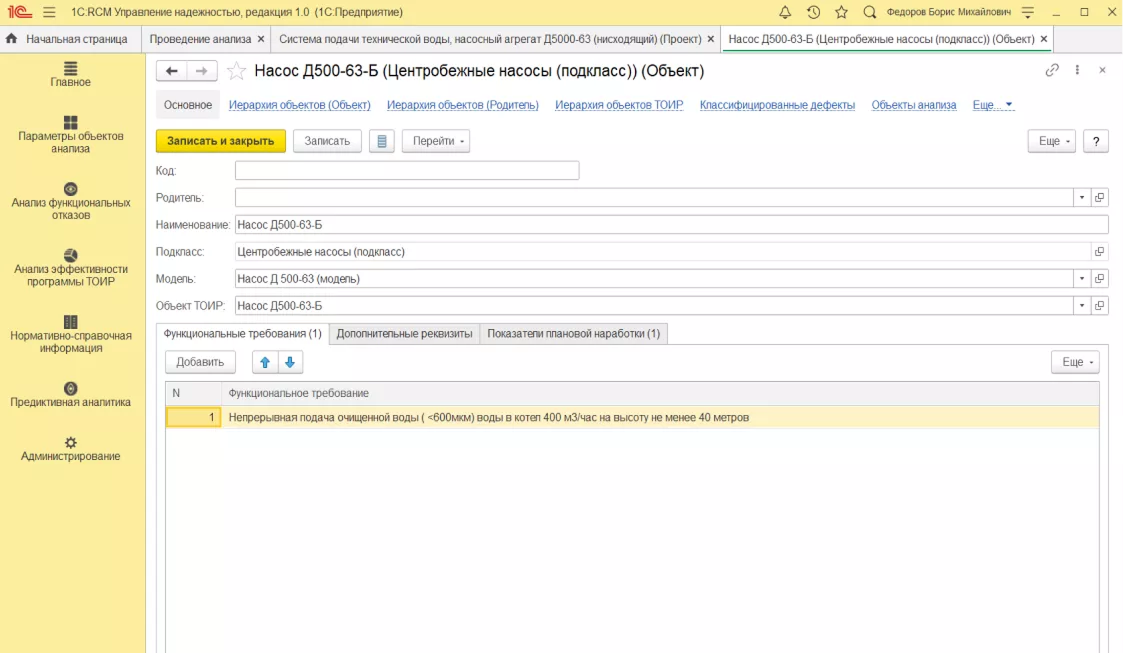Add this object to favorites star
Screen dimensions: 1123x653
(x=236, y=71)
